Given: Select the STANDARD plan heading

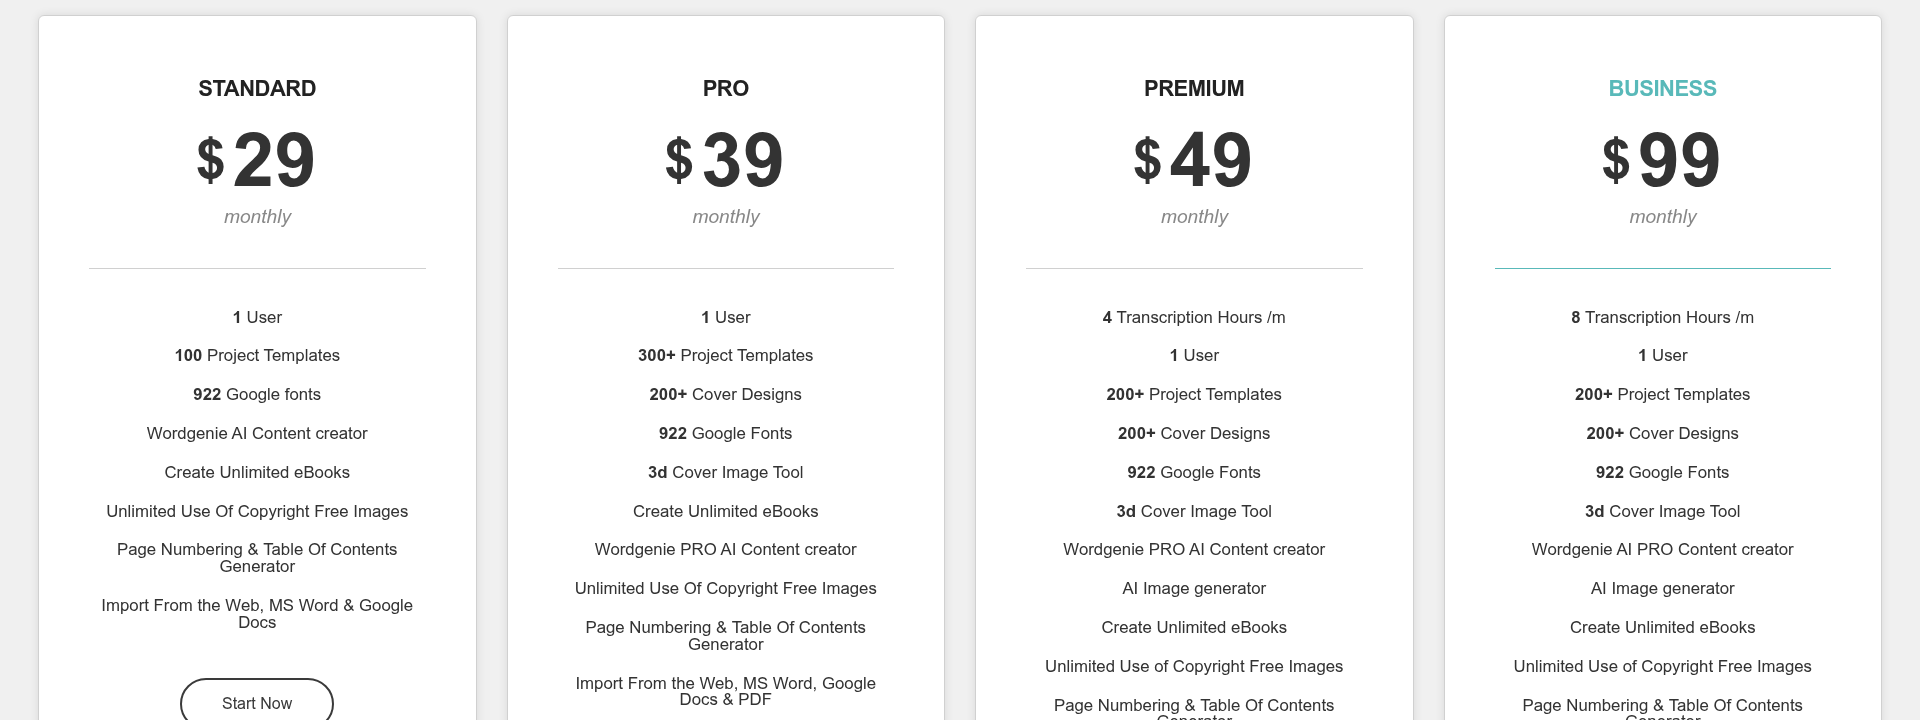Looking at the screenshot, I should 257,88.
